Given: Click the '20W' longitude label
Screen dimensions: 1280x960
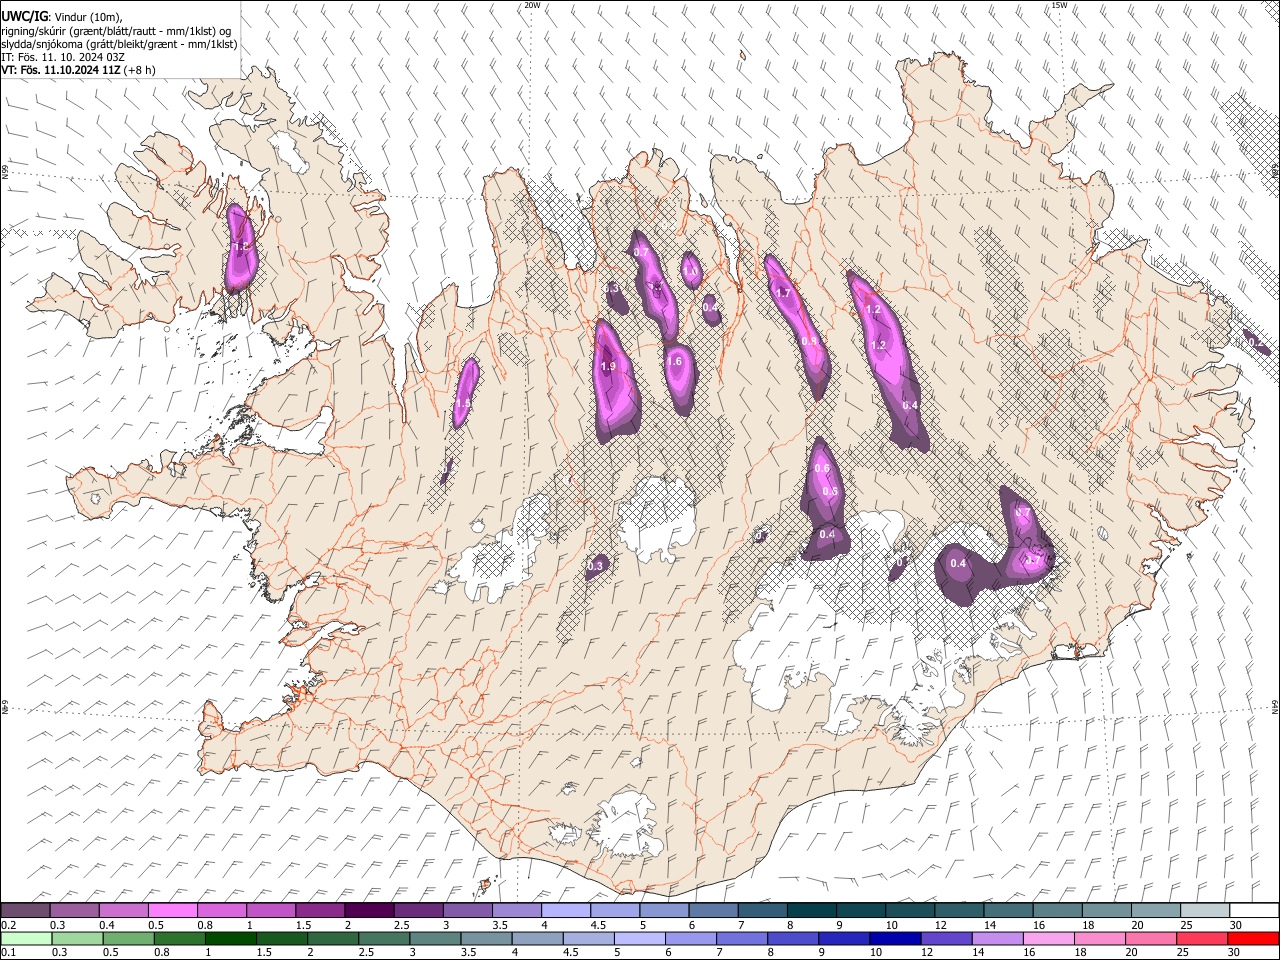Looking at the screenshot, I should (x=532, y=5).
